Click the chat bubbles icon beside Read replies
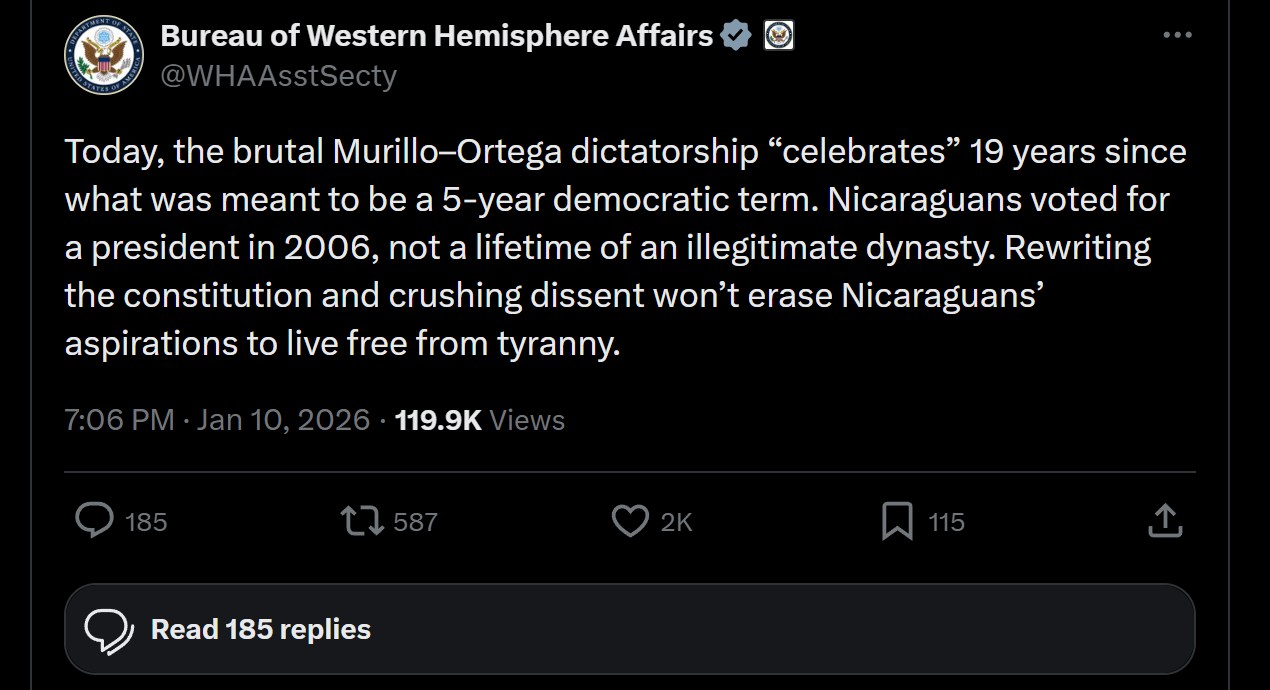1270x690 pixels. (109, 629)
